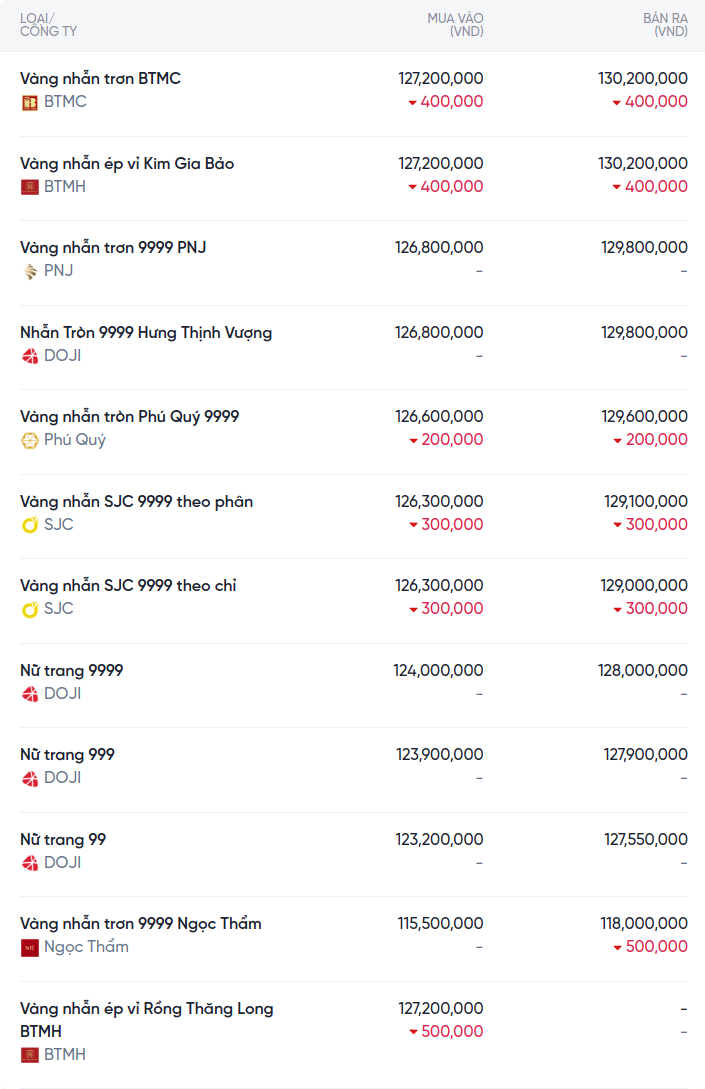Open Vàng nhẫn trơn BTMC product name
This screenshot has width=705, height=1089.
pos(100,78)
